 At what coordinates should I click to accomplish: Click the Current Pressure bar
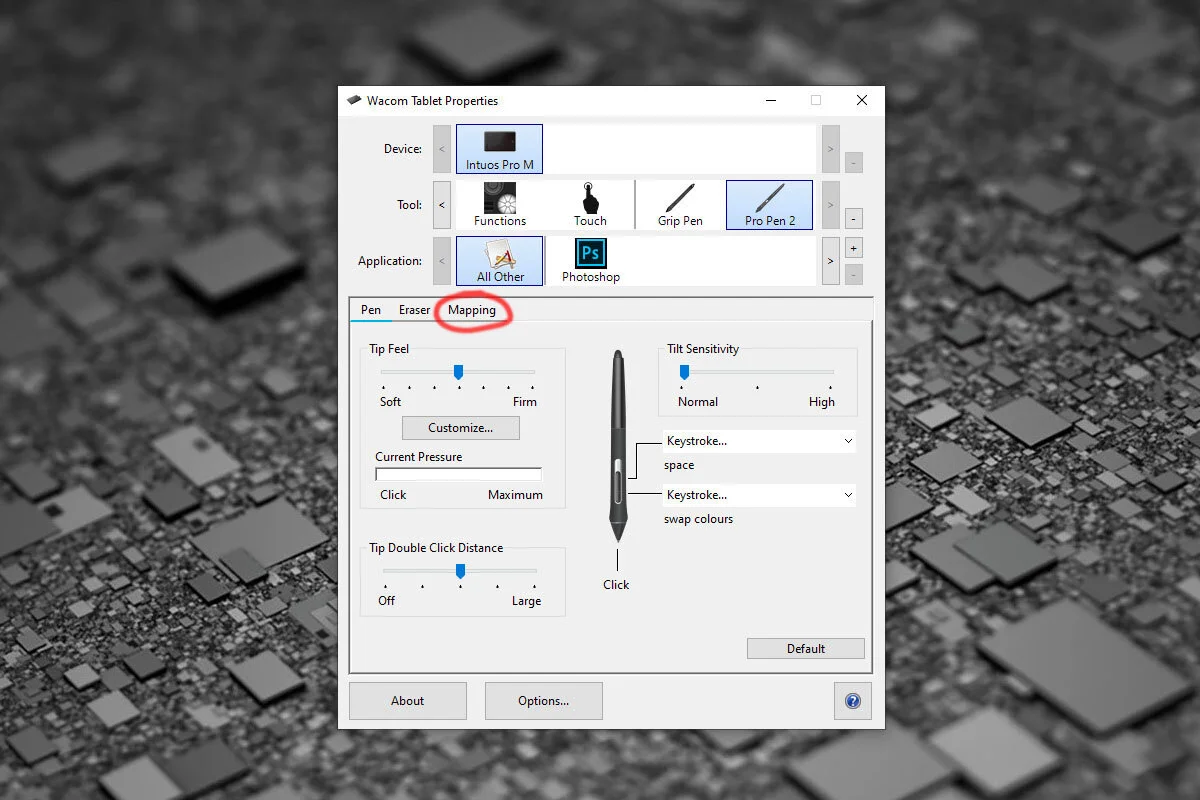click(x=459, y=474)
